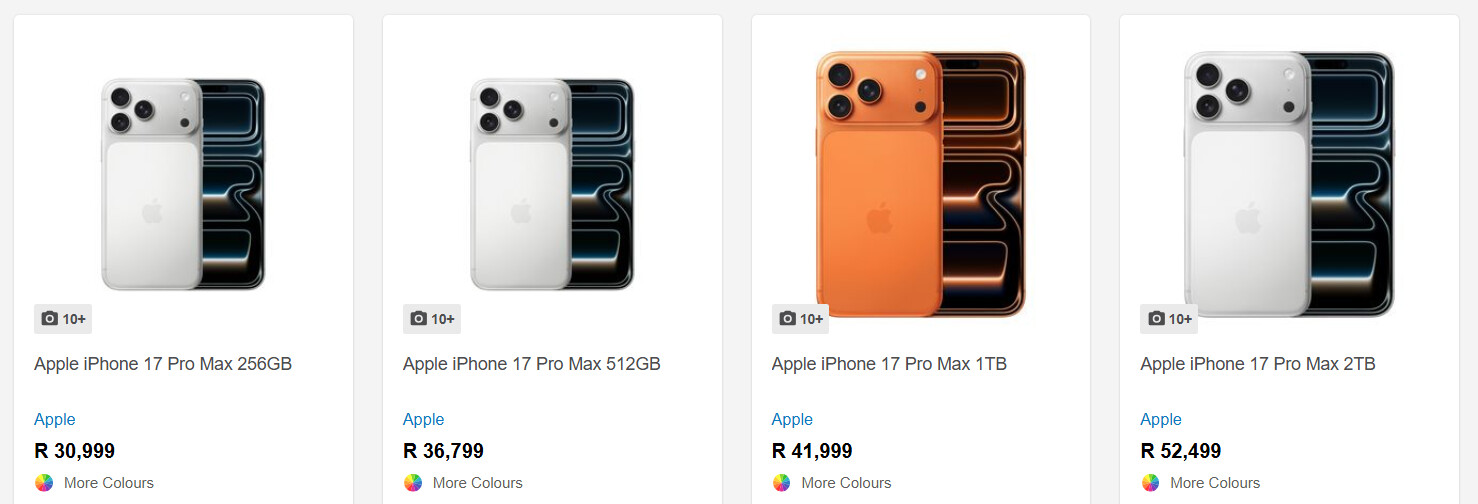Open the photo gallery badge on the 1TB listing

pyautogui.click(x=800, y=319)
